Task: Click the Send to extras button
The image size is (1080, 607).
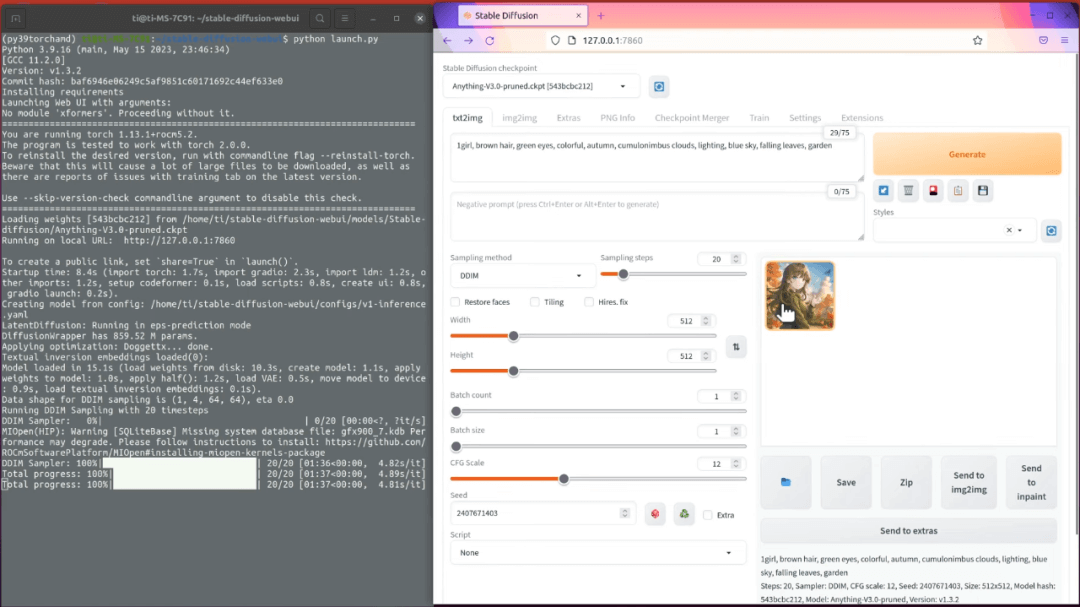Action: [x=908, y=531]
